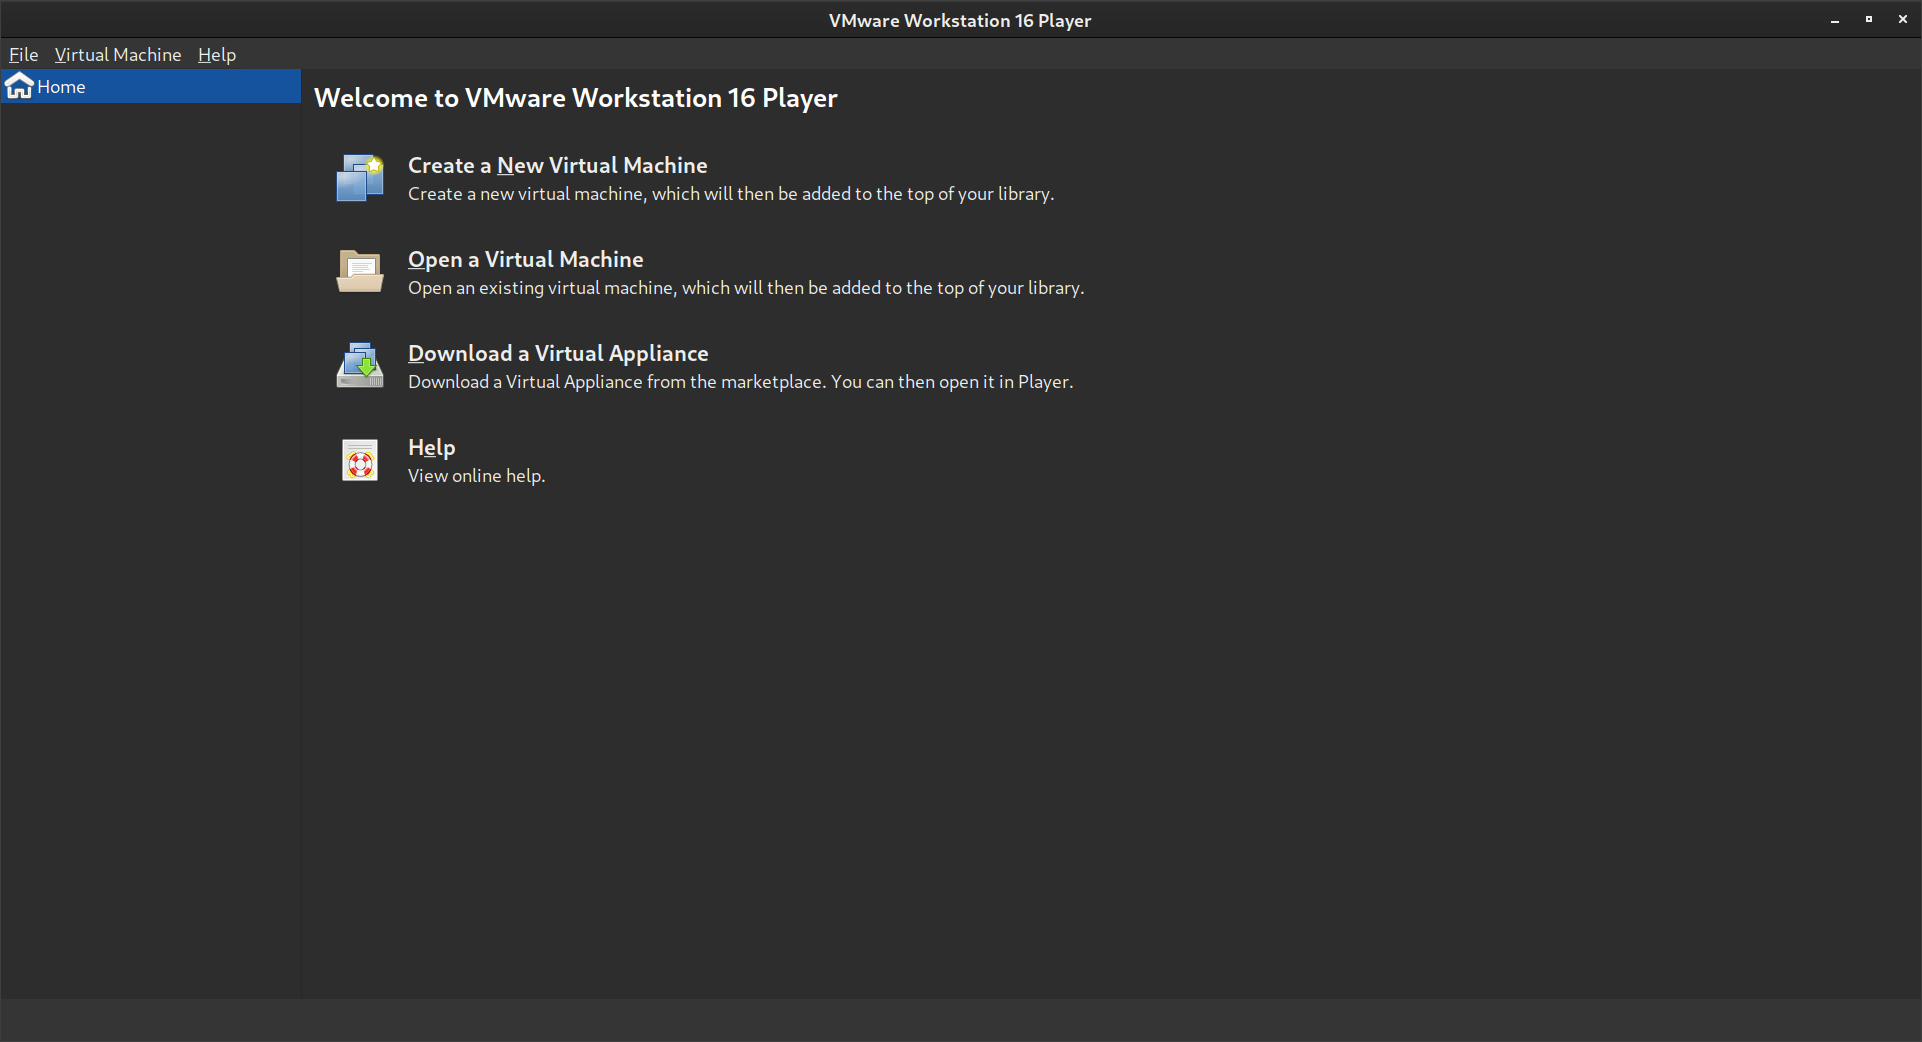Click the Create a New Virtual Machine icon
Image resolution: width=1922 pixels, height=1042 pixels.
point(360,177)
